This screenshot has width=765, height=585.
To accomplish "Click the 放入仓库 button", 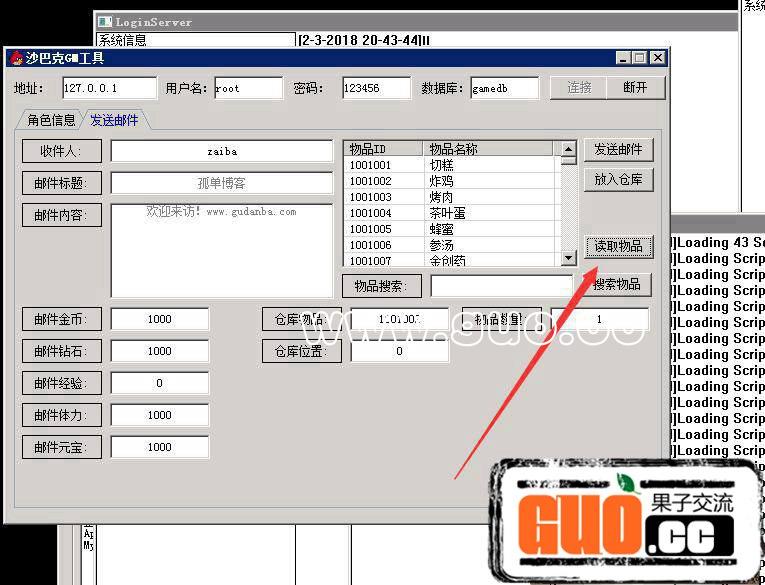I will [x=618, y=180].
